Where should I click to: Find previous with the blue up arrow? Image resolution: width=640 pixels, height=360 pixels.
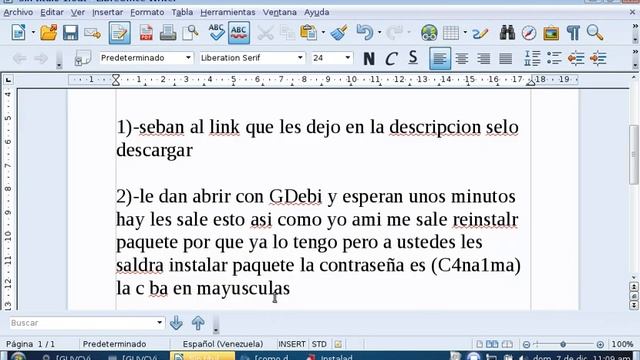point(198,323)
